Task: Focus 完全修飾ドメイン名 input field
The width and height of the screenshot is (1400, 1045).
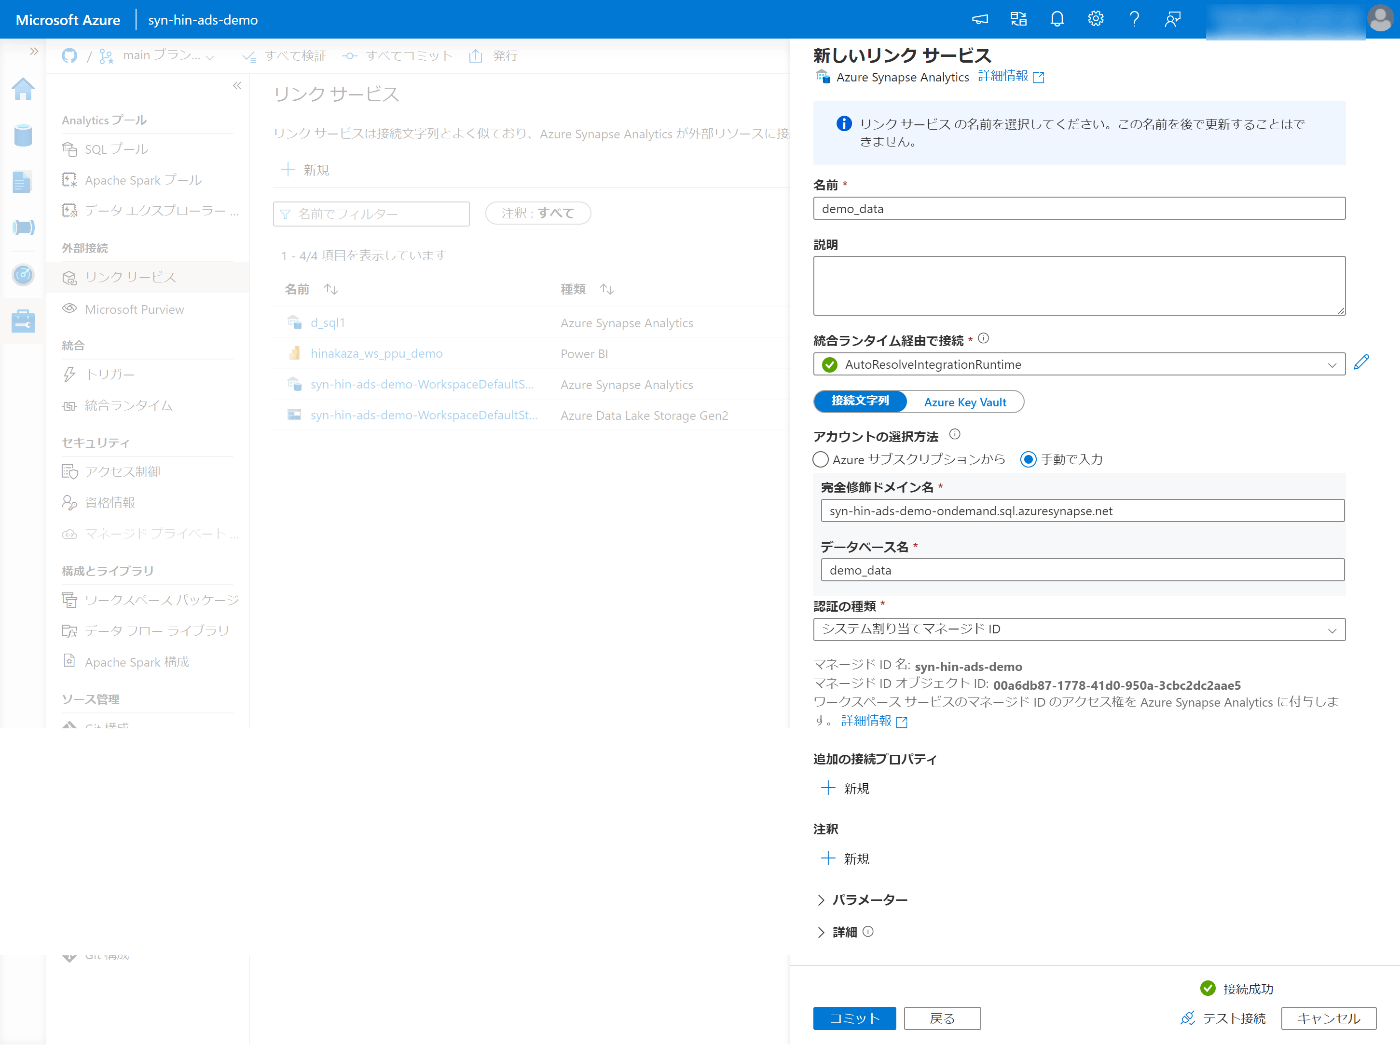Action: (x=1082, y=510)
